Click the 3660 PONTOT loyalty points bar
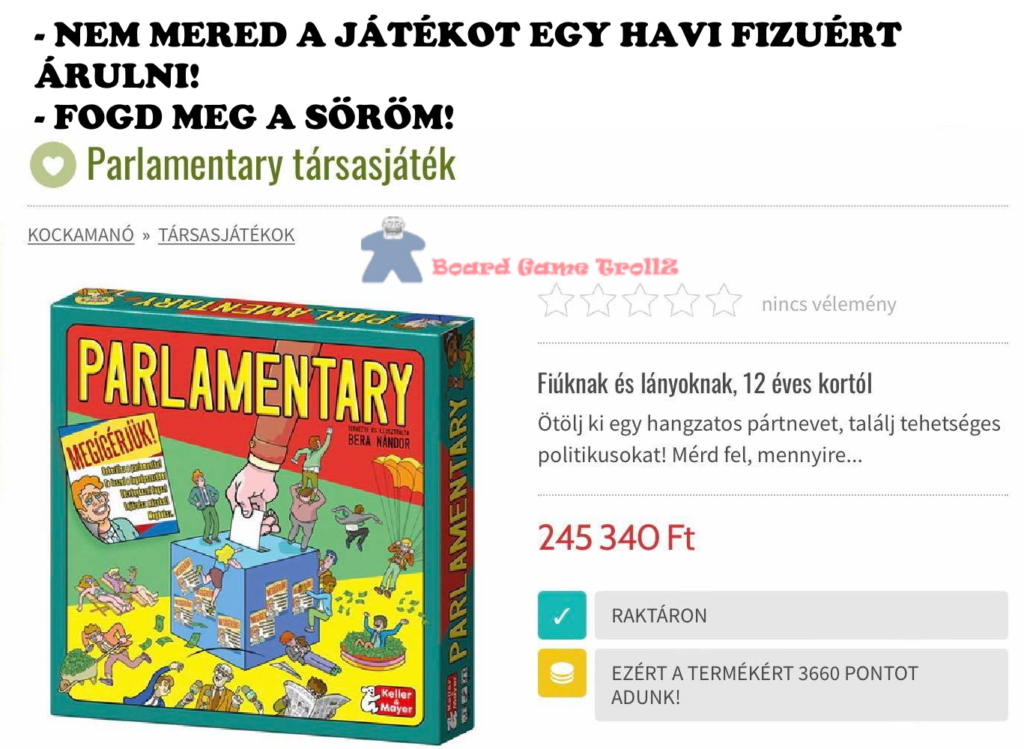 click(801, 685)
